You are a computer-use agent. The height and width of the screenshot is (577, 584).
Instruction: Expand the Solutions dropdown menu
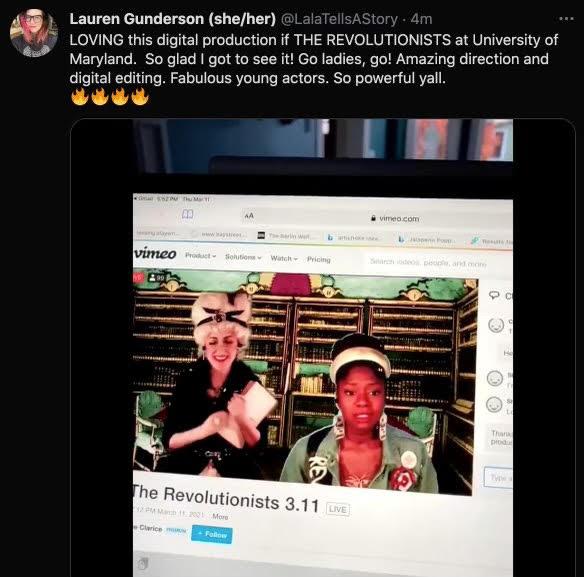pyautogui.click(x=243, y=257)
